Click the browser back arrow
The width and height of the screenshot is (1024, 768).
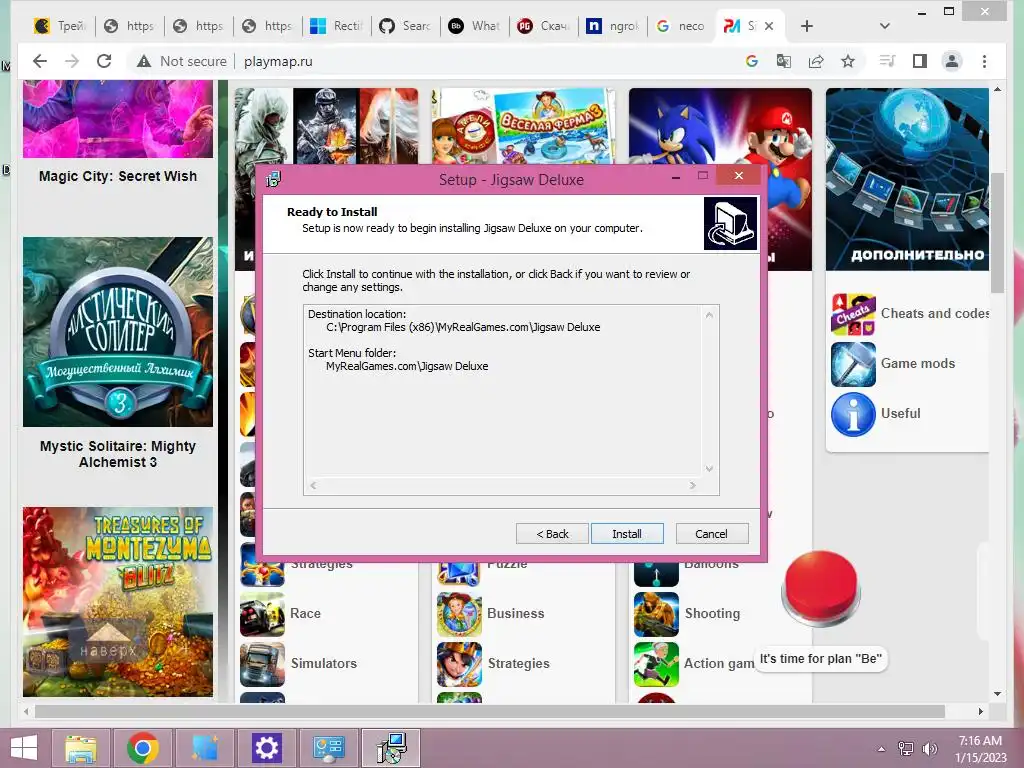(40, 61)
